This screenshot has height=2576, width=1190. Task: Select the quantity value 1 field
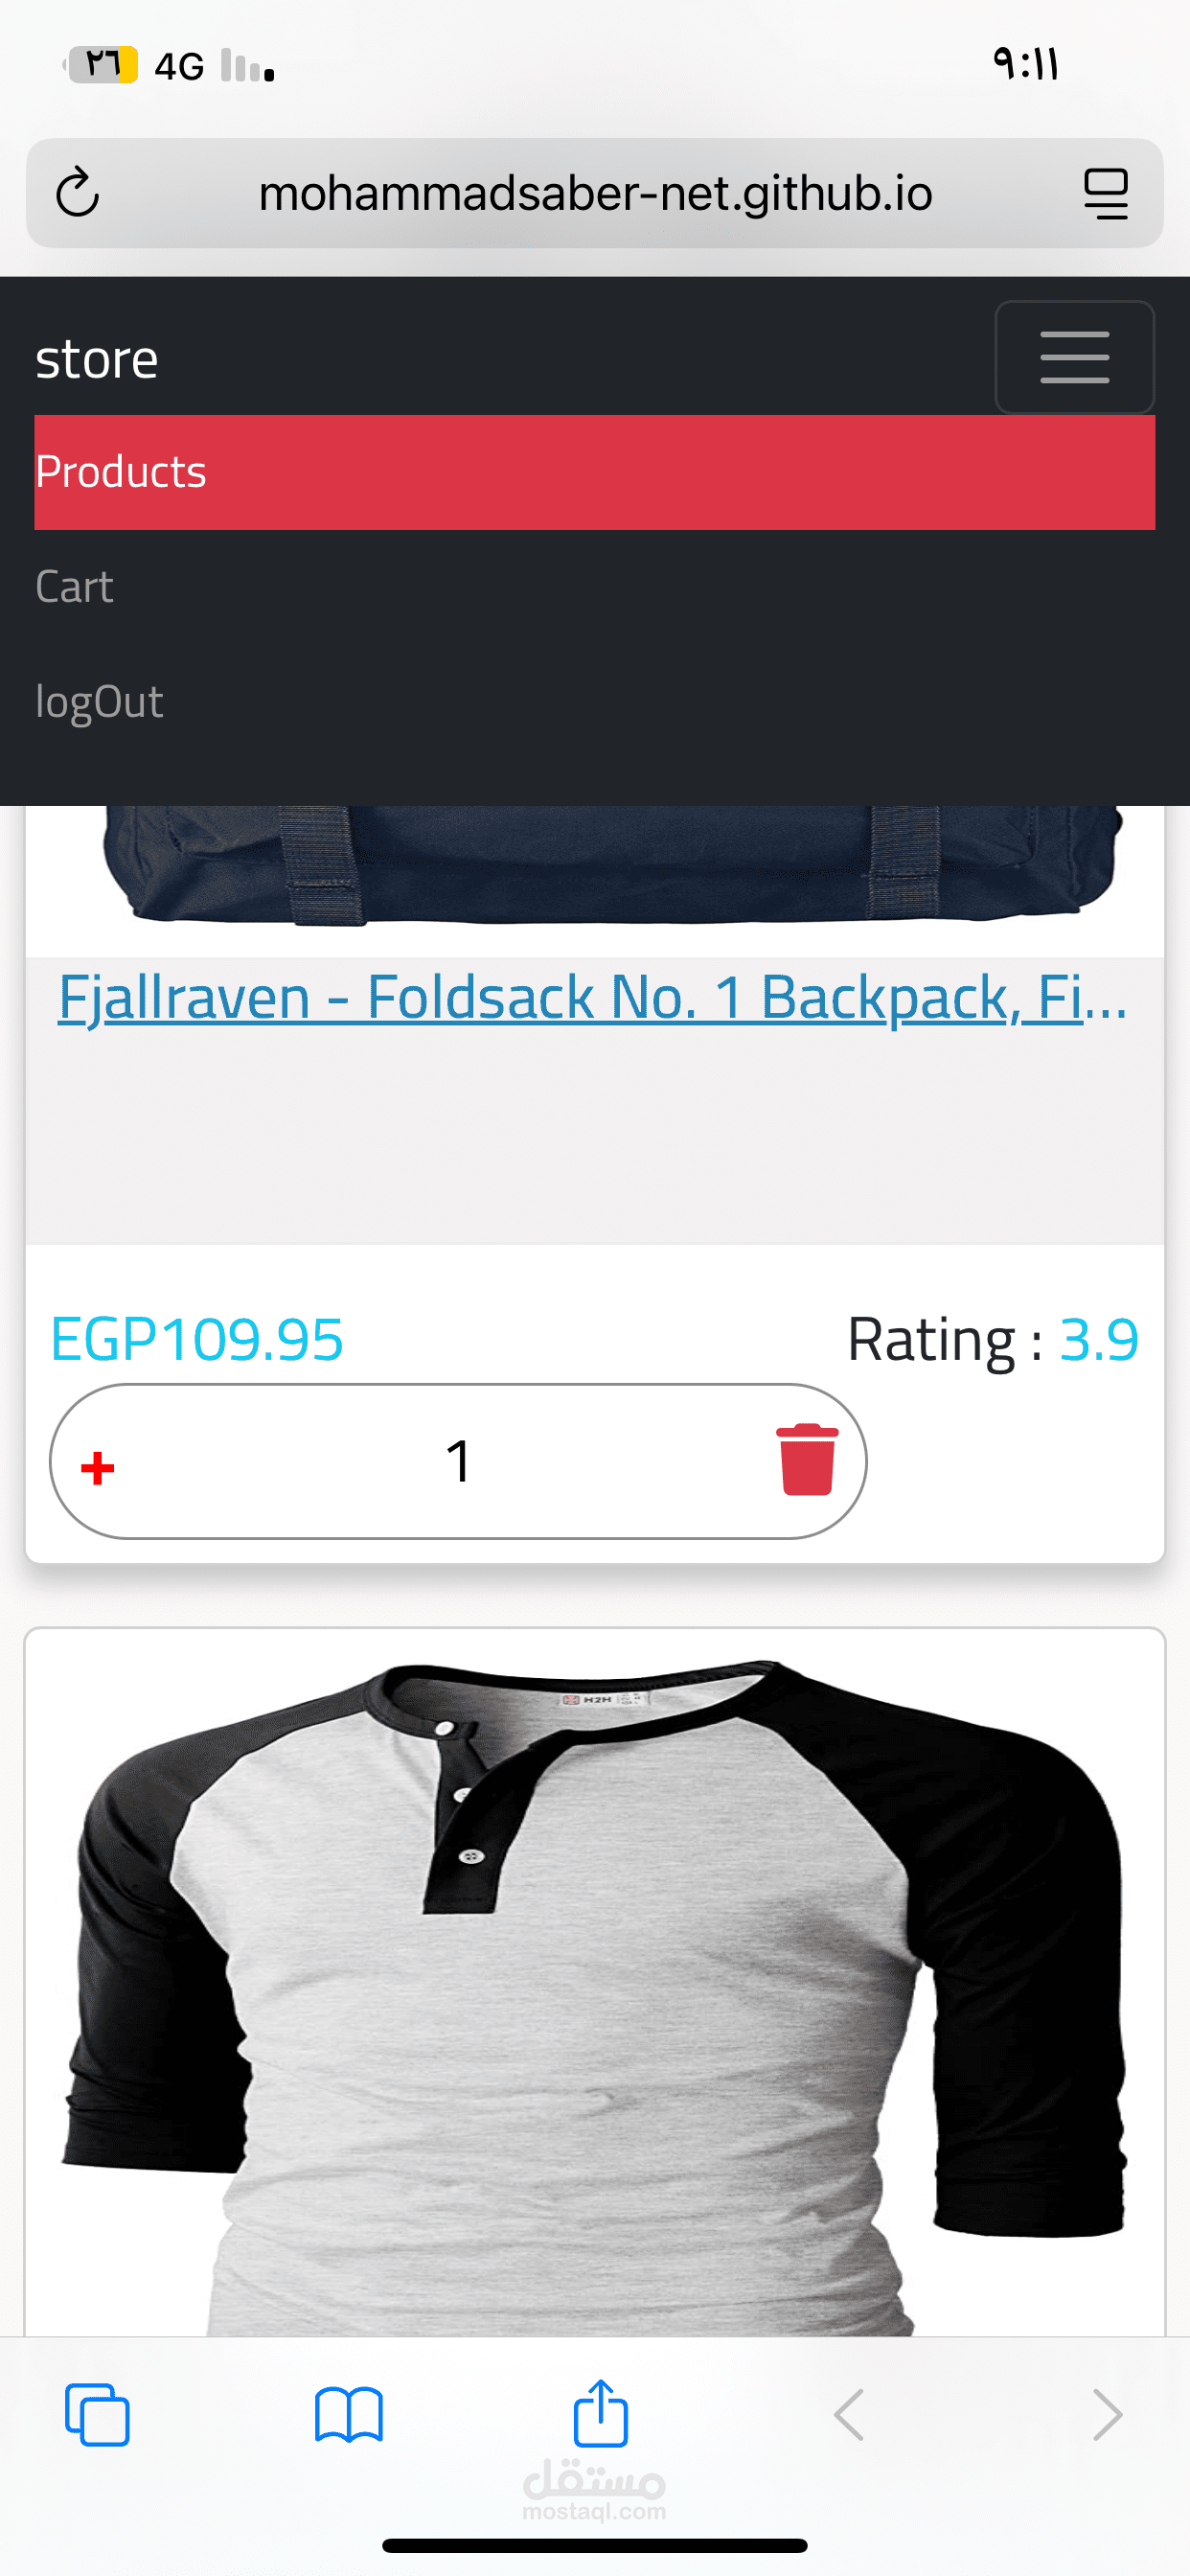[x=458, y=1461]
